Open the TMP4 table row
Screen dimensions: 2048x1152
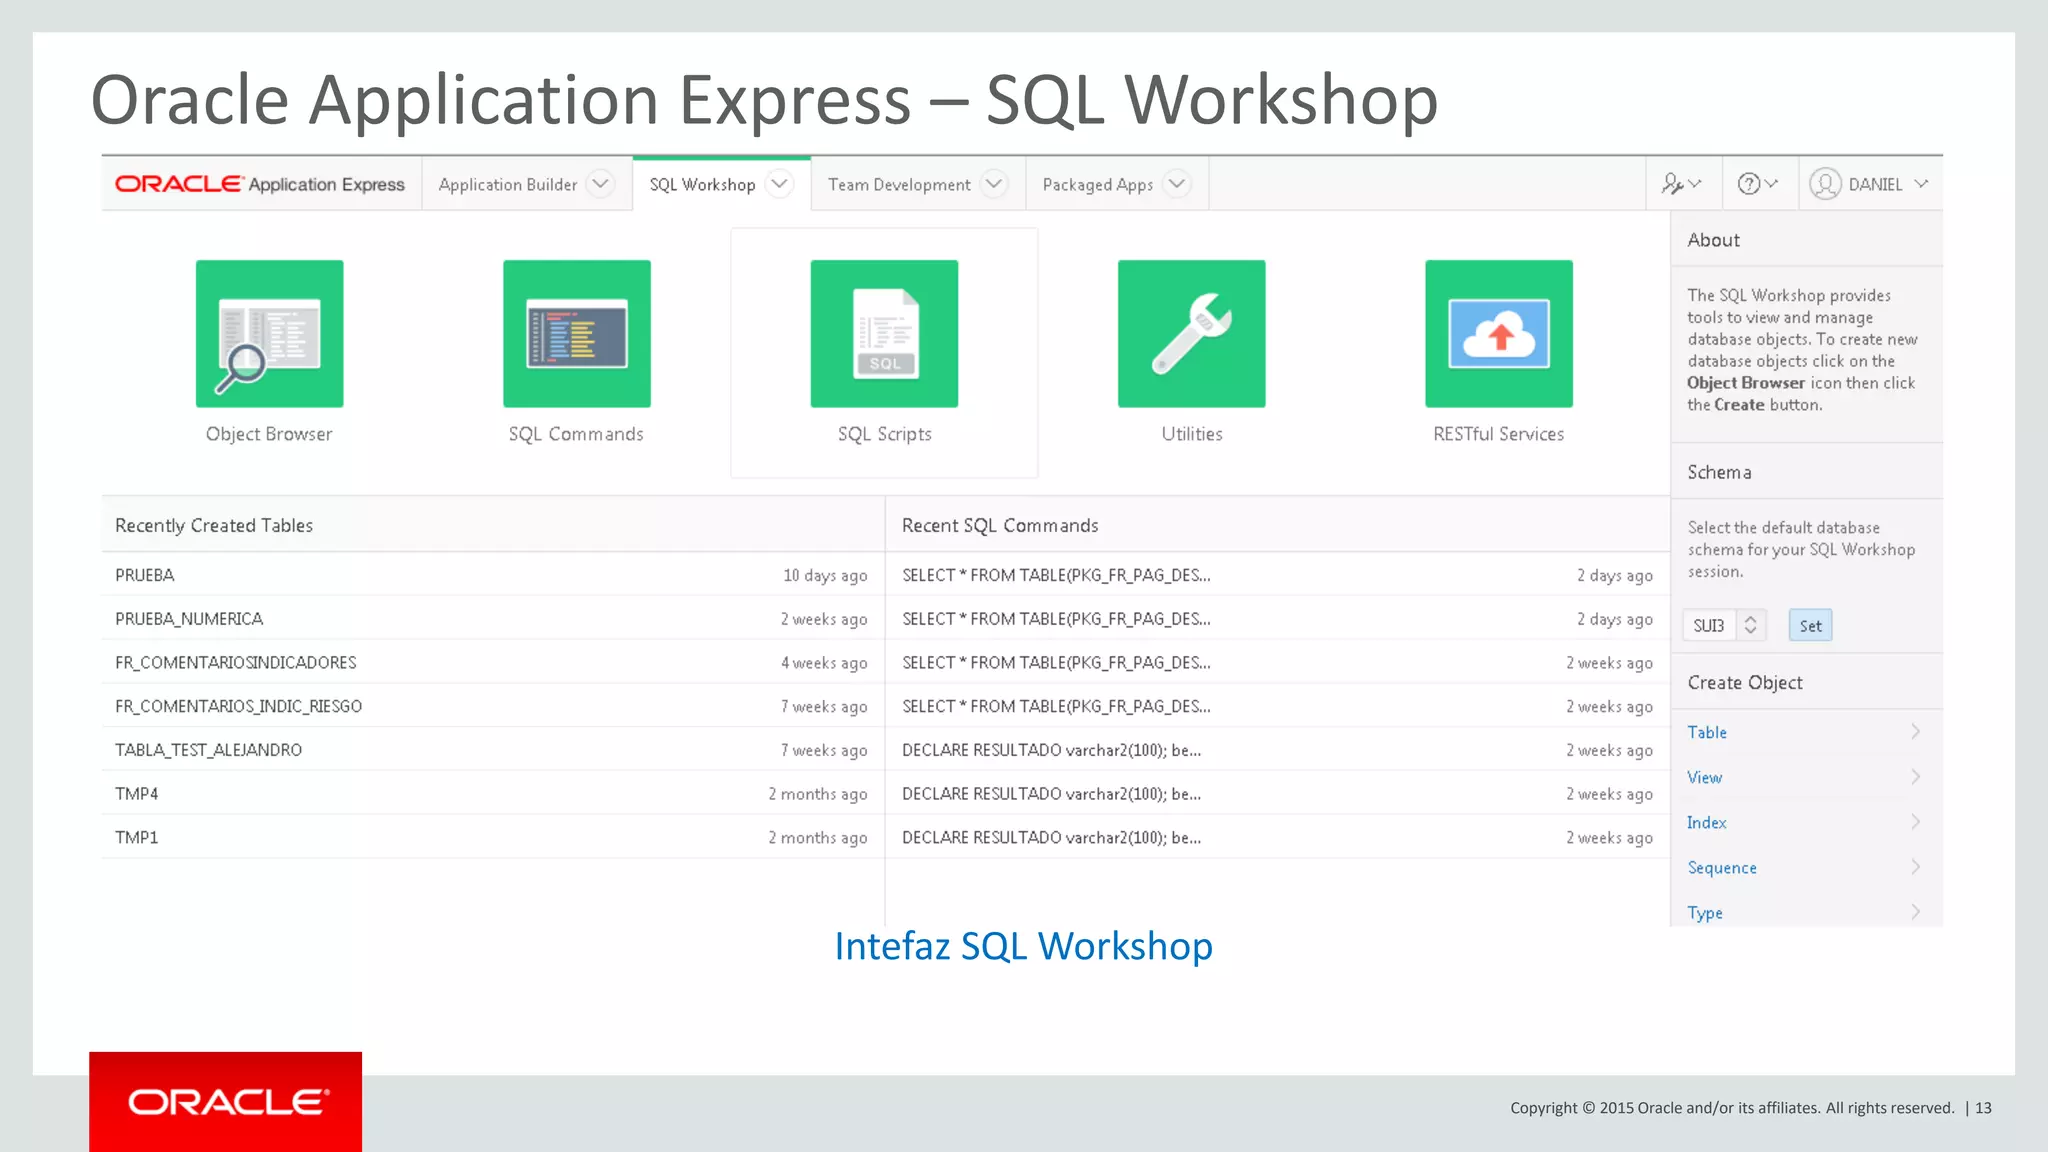click(492, 794)
